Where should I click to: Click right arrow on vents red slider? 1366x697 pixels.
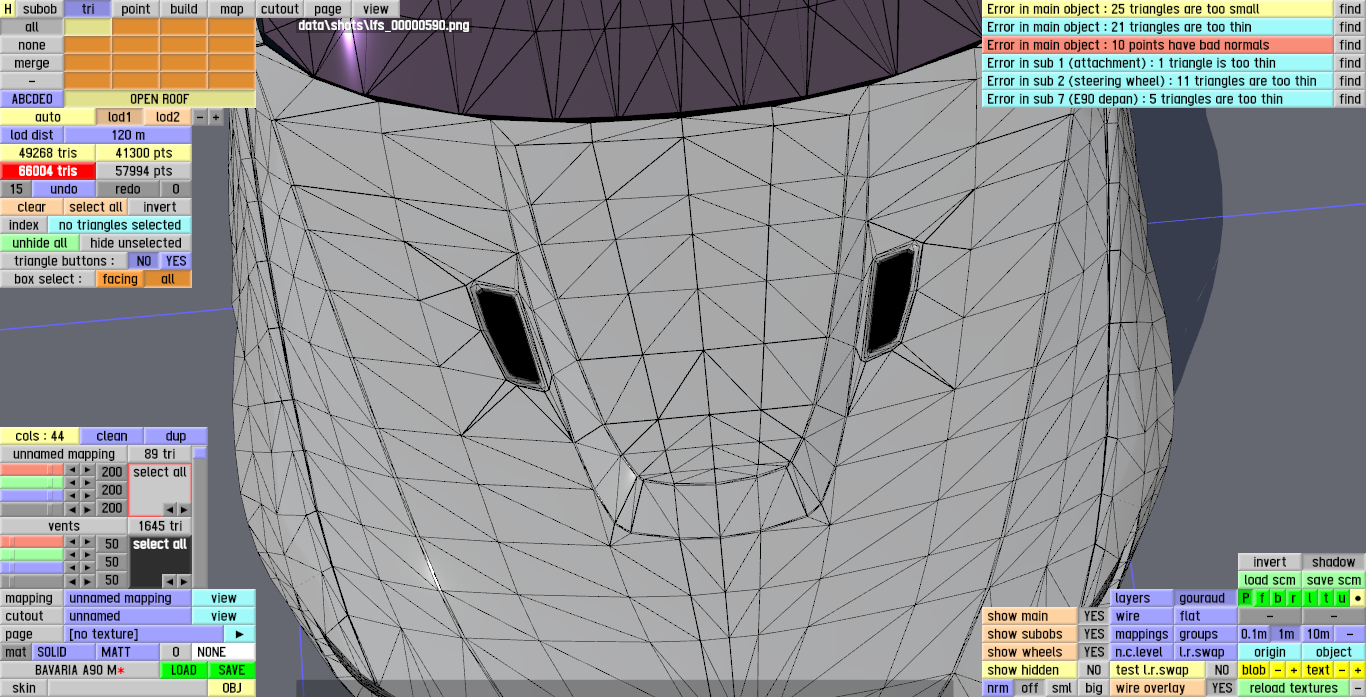(87, 542)
